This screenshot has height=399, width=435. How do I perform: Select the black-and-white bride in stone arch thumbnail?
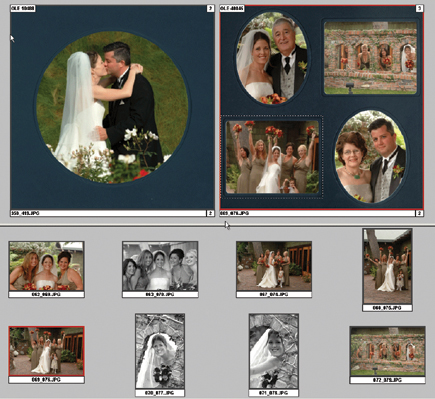[160, 351]
